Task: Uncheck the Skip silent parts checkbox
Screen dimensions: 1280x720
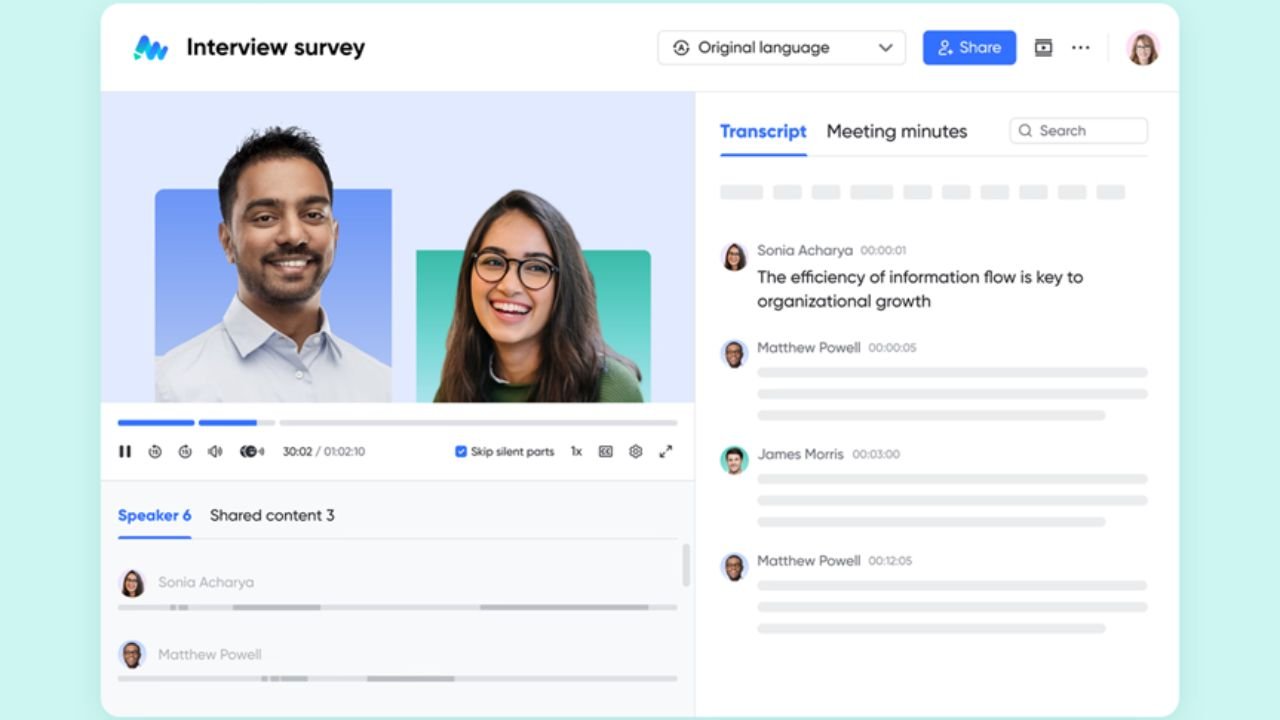Action: coord(460,451)
